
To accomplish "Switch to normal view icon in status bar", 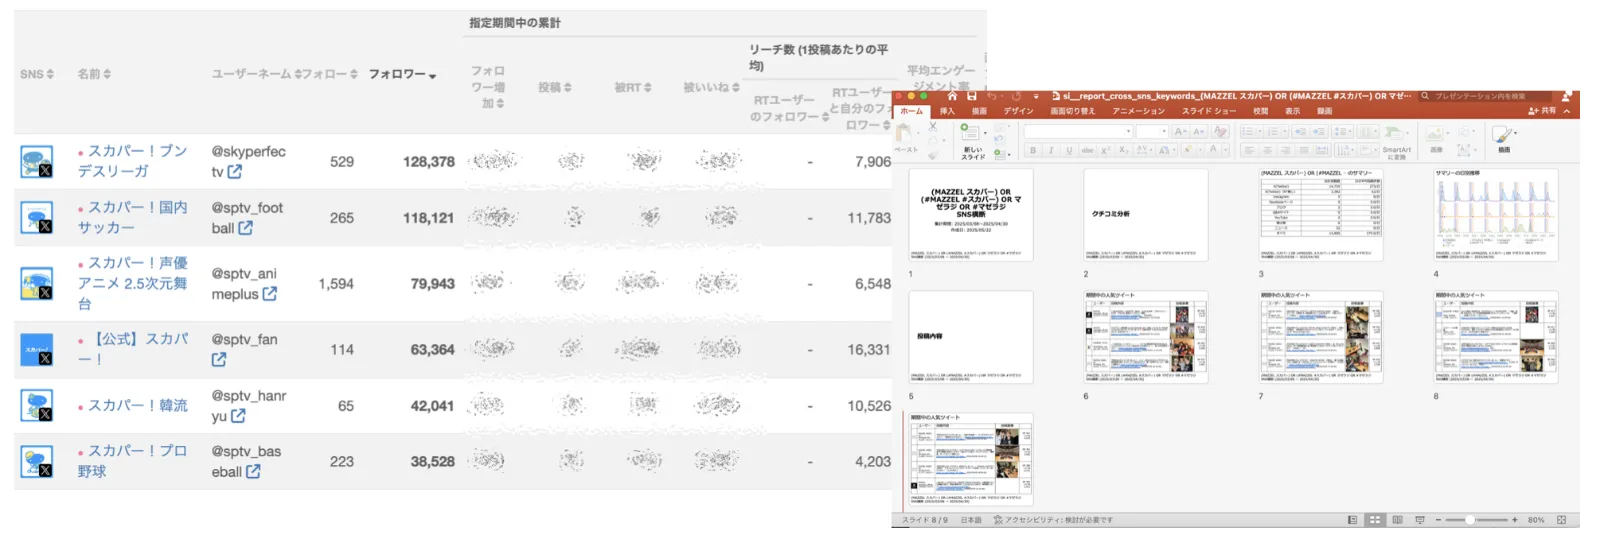I will 1352,520.
